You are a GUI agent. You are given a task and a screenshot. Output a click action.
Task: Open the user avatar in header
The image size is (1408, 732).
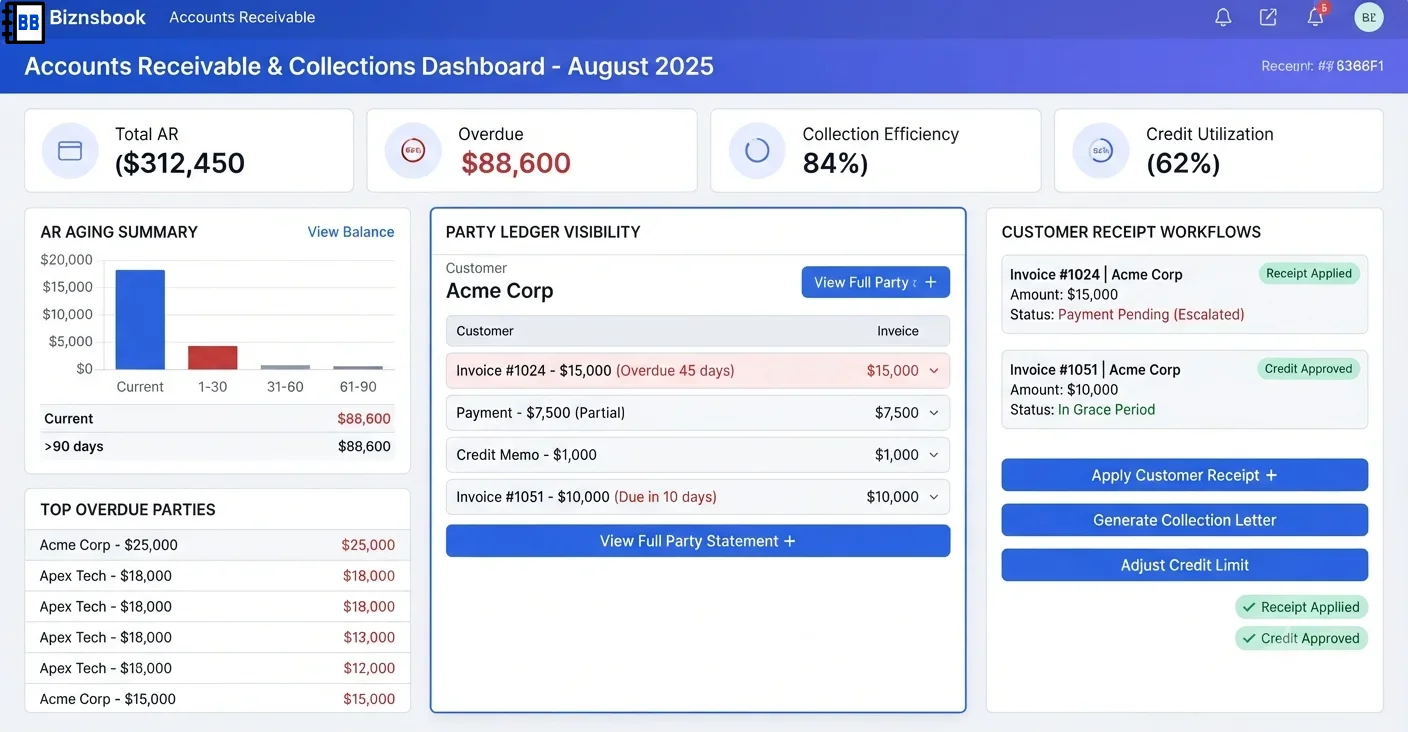[x=1369, y=17]
